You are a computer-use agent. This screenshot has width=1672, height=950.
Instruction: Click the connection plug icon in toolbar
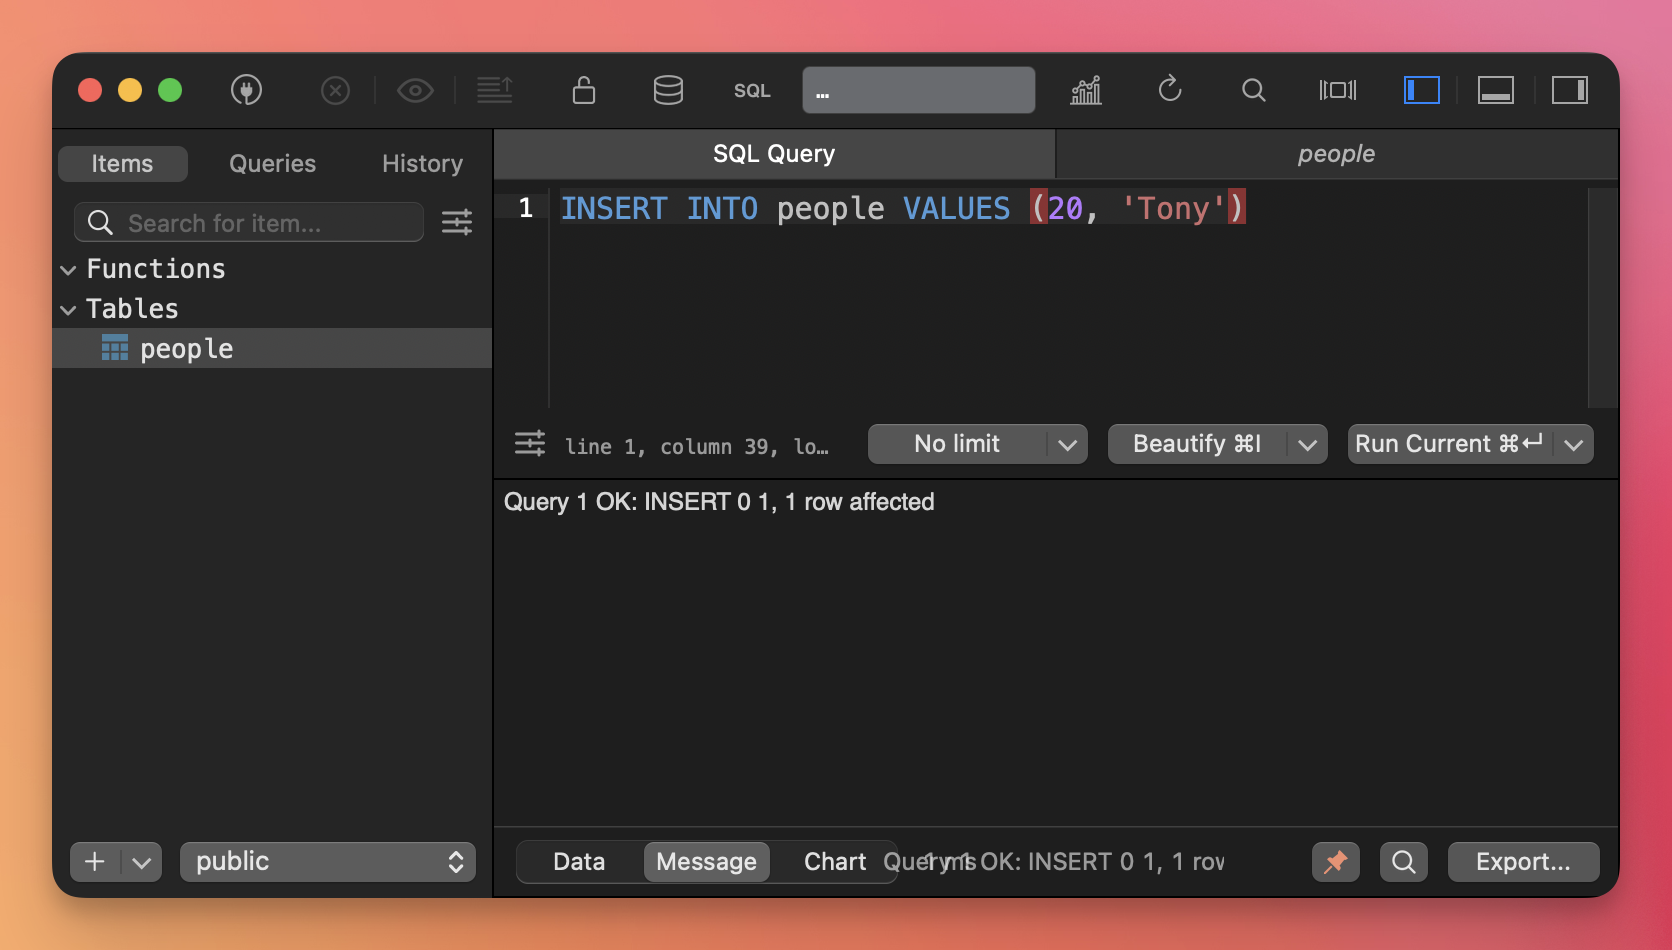coord(246,91)
